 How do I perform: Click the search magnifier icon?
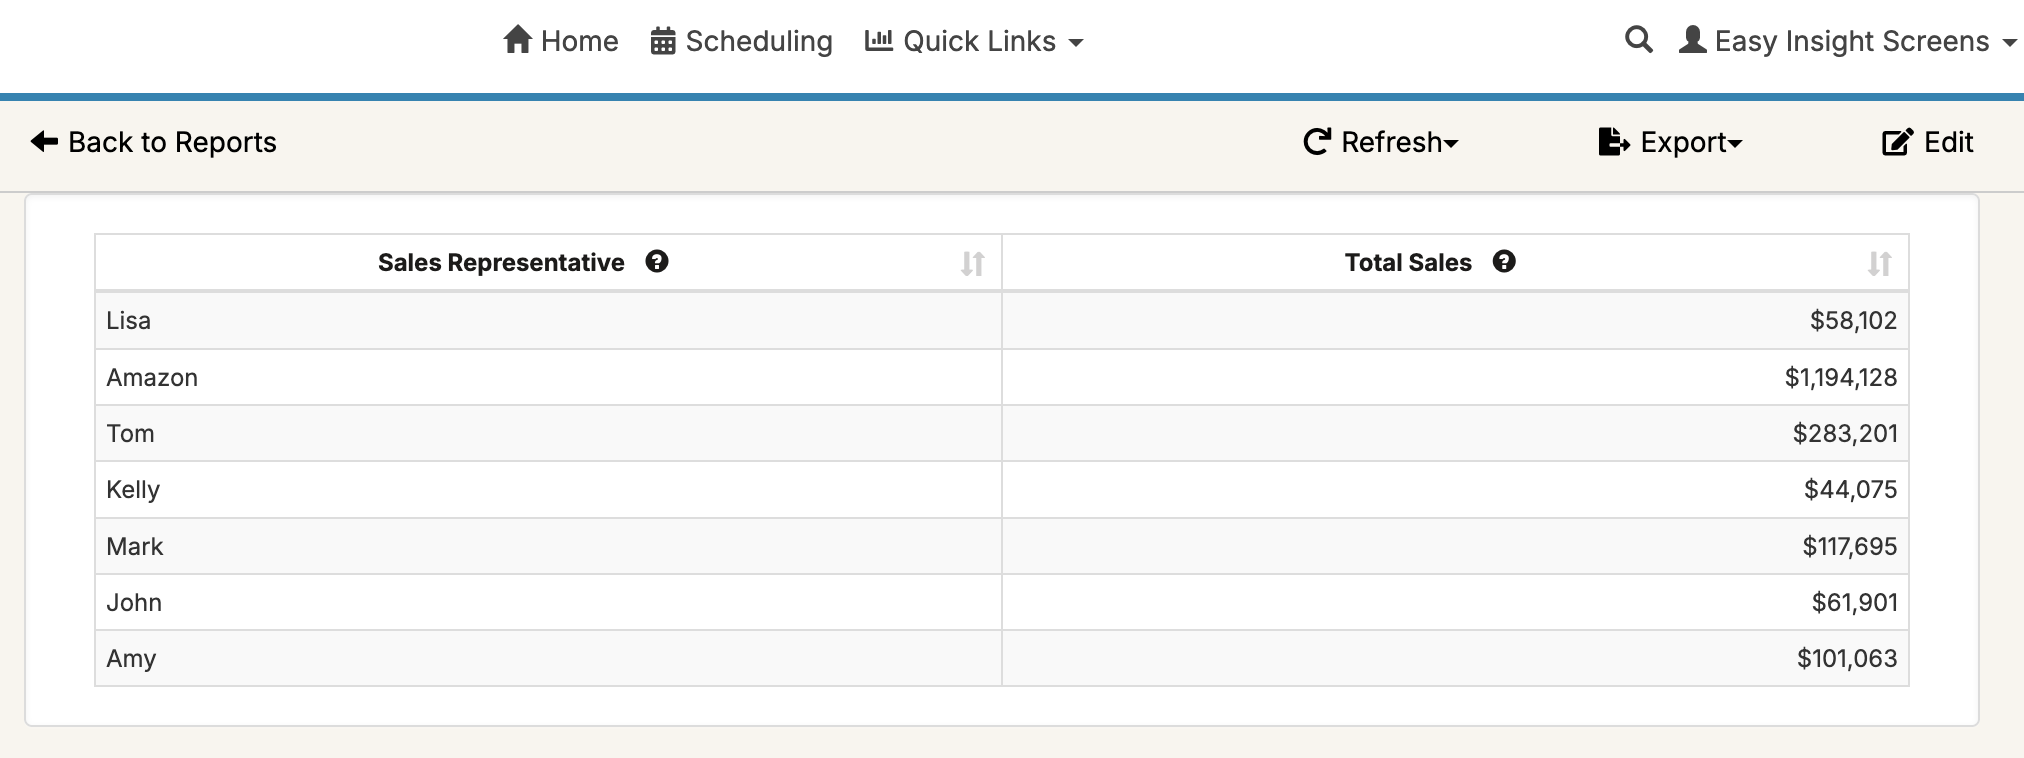(1638, 40)
